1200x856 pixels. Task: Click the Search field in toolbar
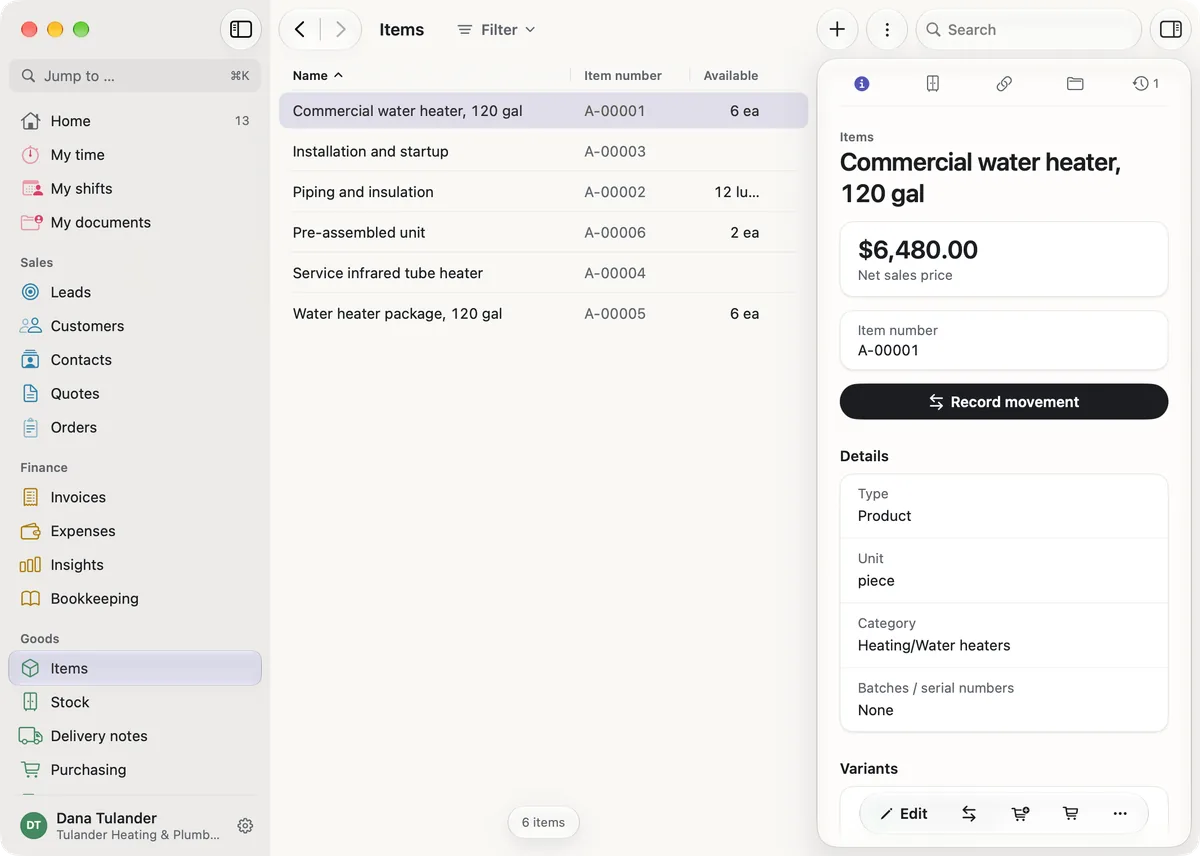1029,30
